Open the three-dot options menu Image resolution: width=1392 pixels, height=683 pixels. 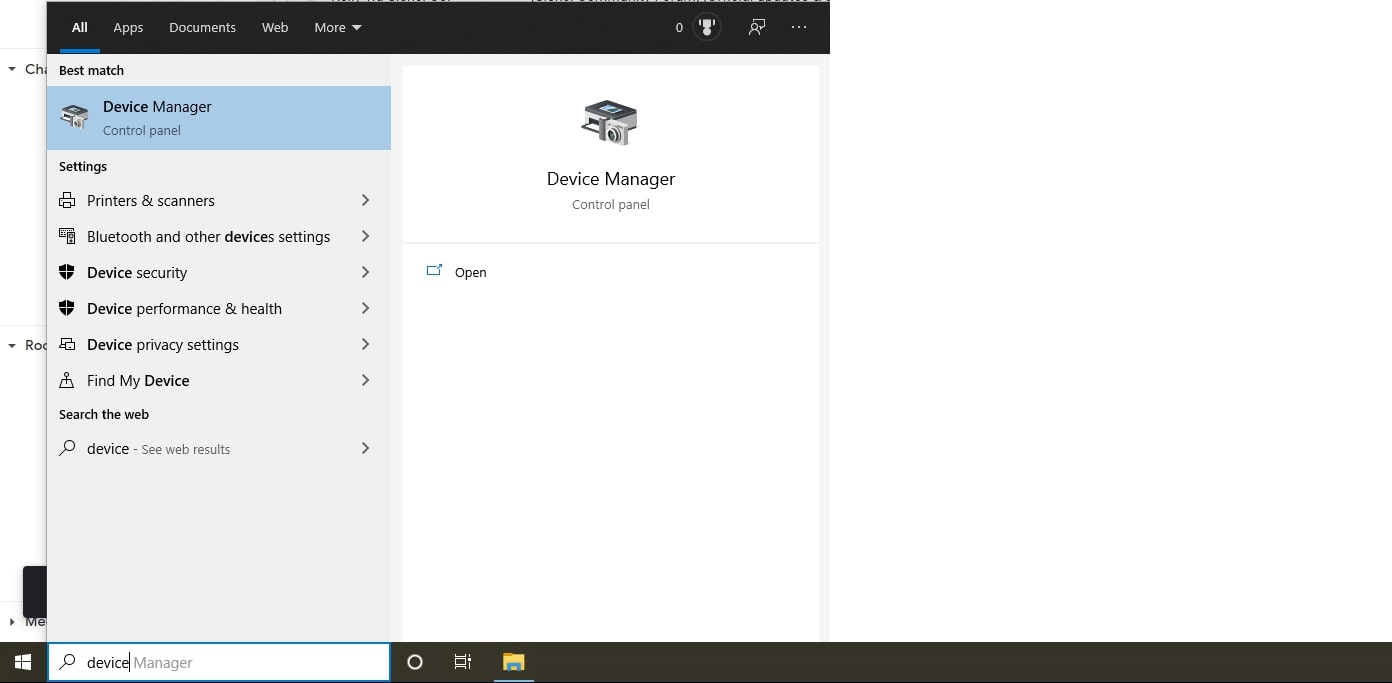pyautogui.click(x=799, y=27)
